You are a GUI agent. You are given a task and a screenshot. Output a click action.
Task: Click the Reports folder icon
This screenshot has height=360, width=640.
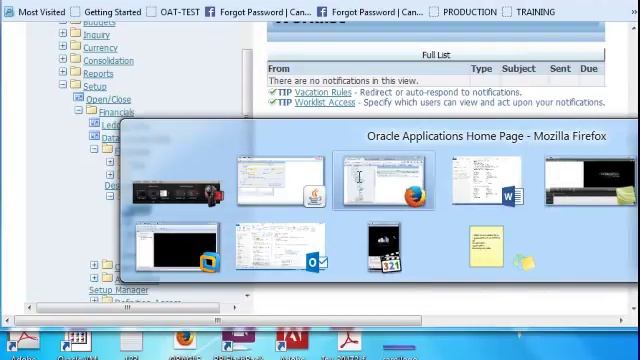(x=76, y=71)
